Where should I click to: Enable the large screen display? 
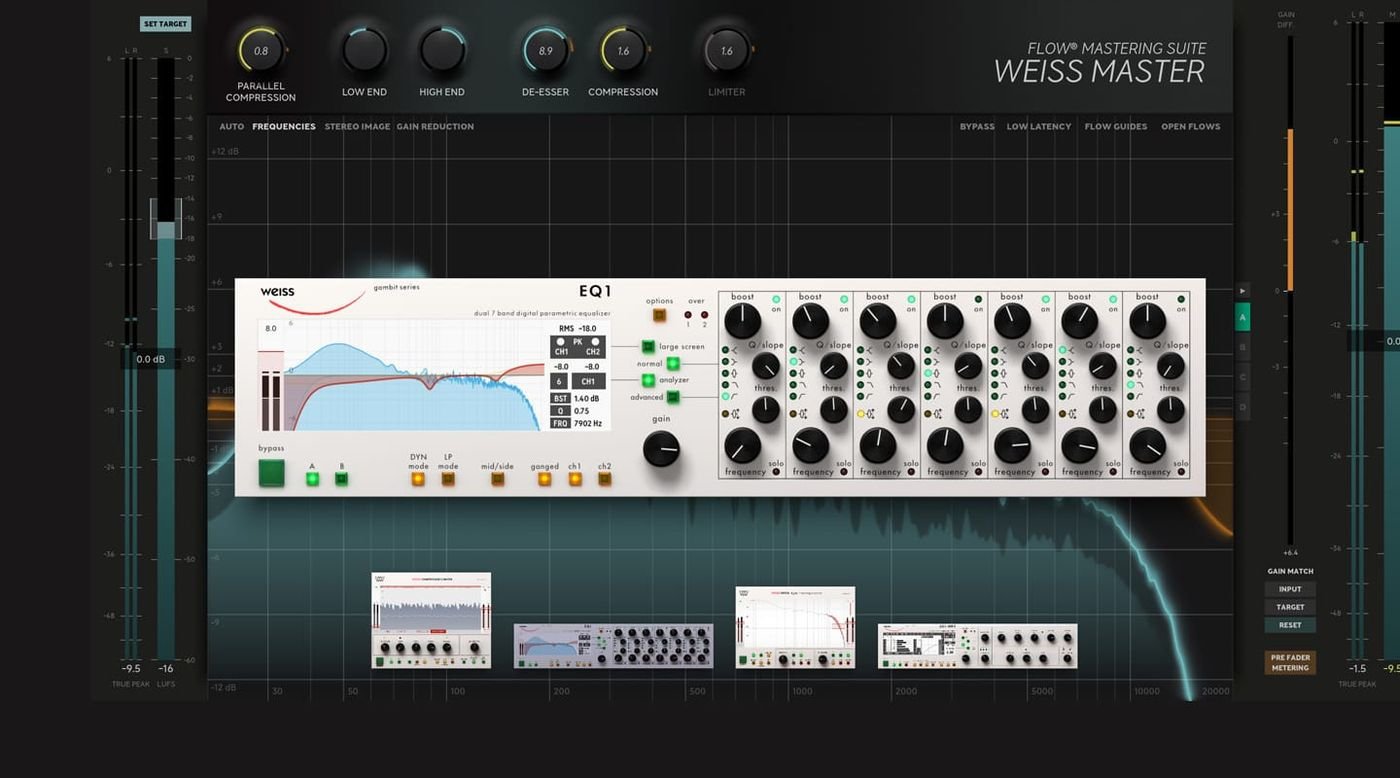[x=648, y=347]
